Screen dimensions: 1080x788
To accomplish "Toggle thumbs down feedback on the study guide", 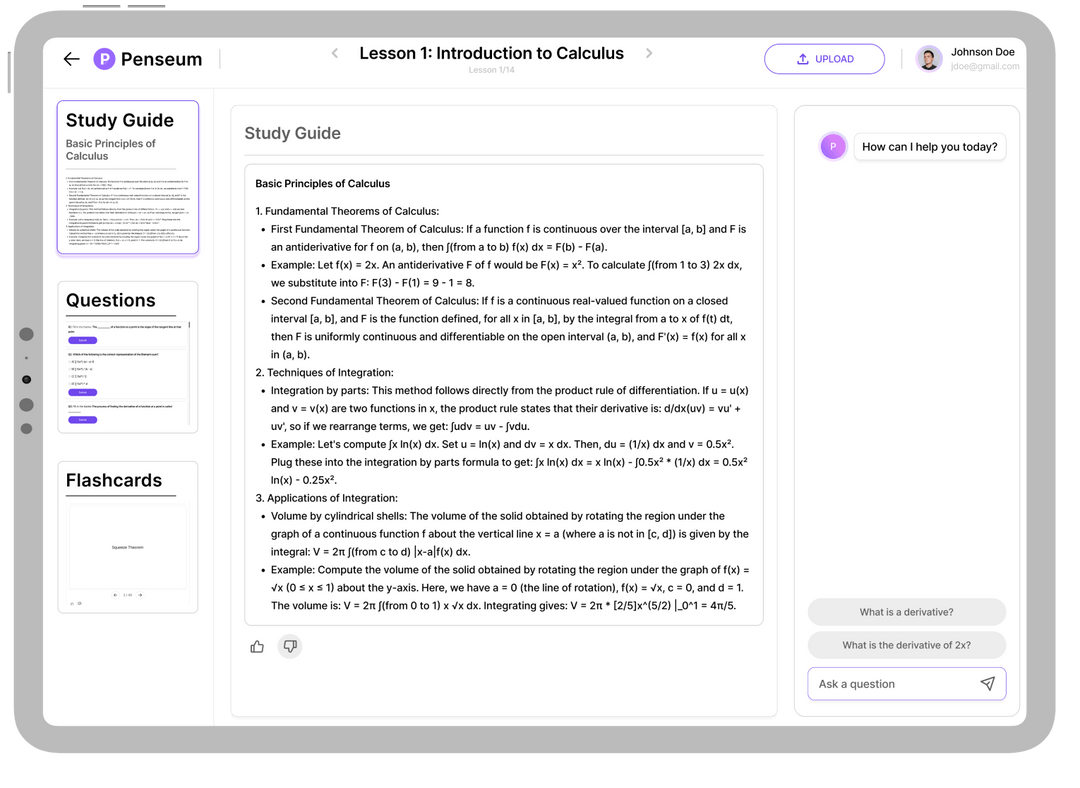I will (290, 647).
